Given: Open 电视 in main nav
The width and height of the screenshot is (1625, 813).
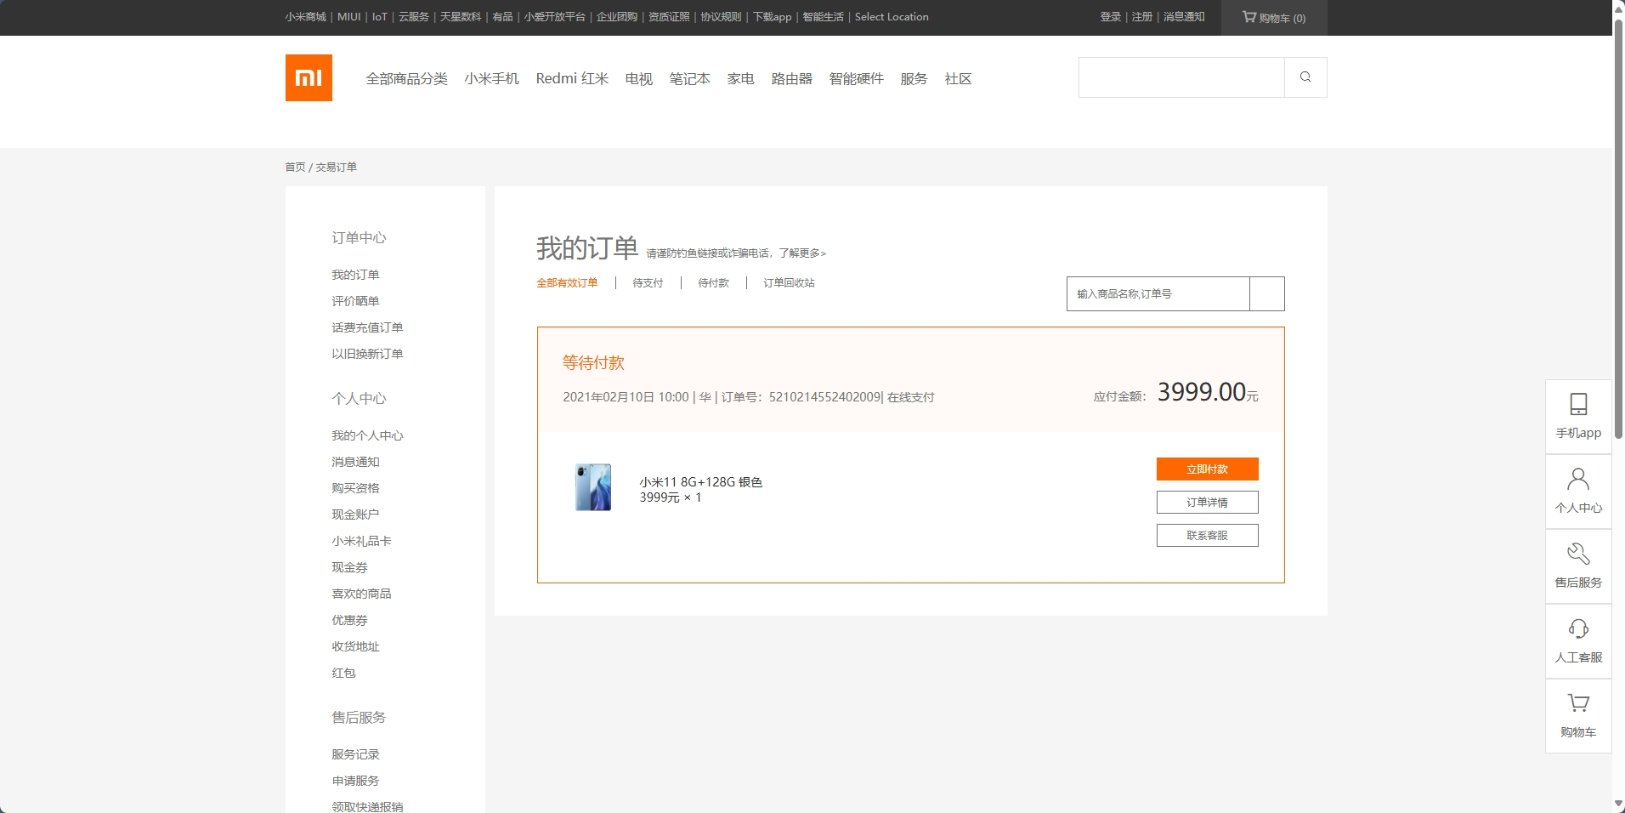Looking at the screenshot, I should coord(639,78).
